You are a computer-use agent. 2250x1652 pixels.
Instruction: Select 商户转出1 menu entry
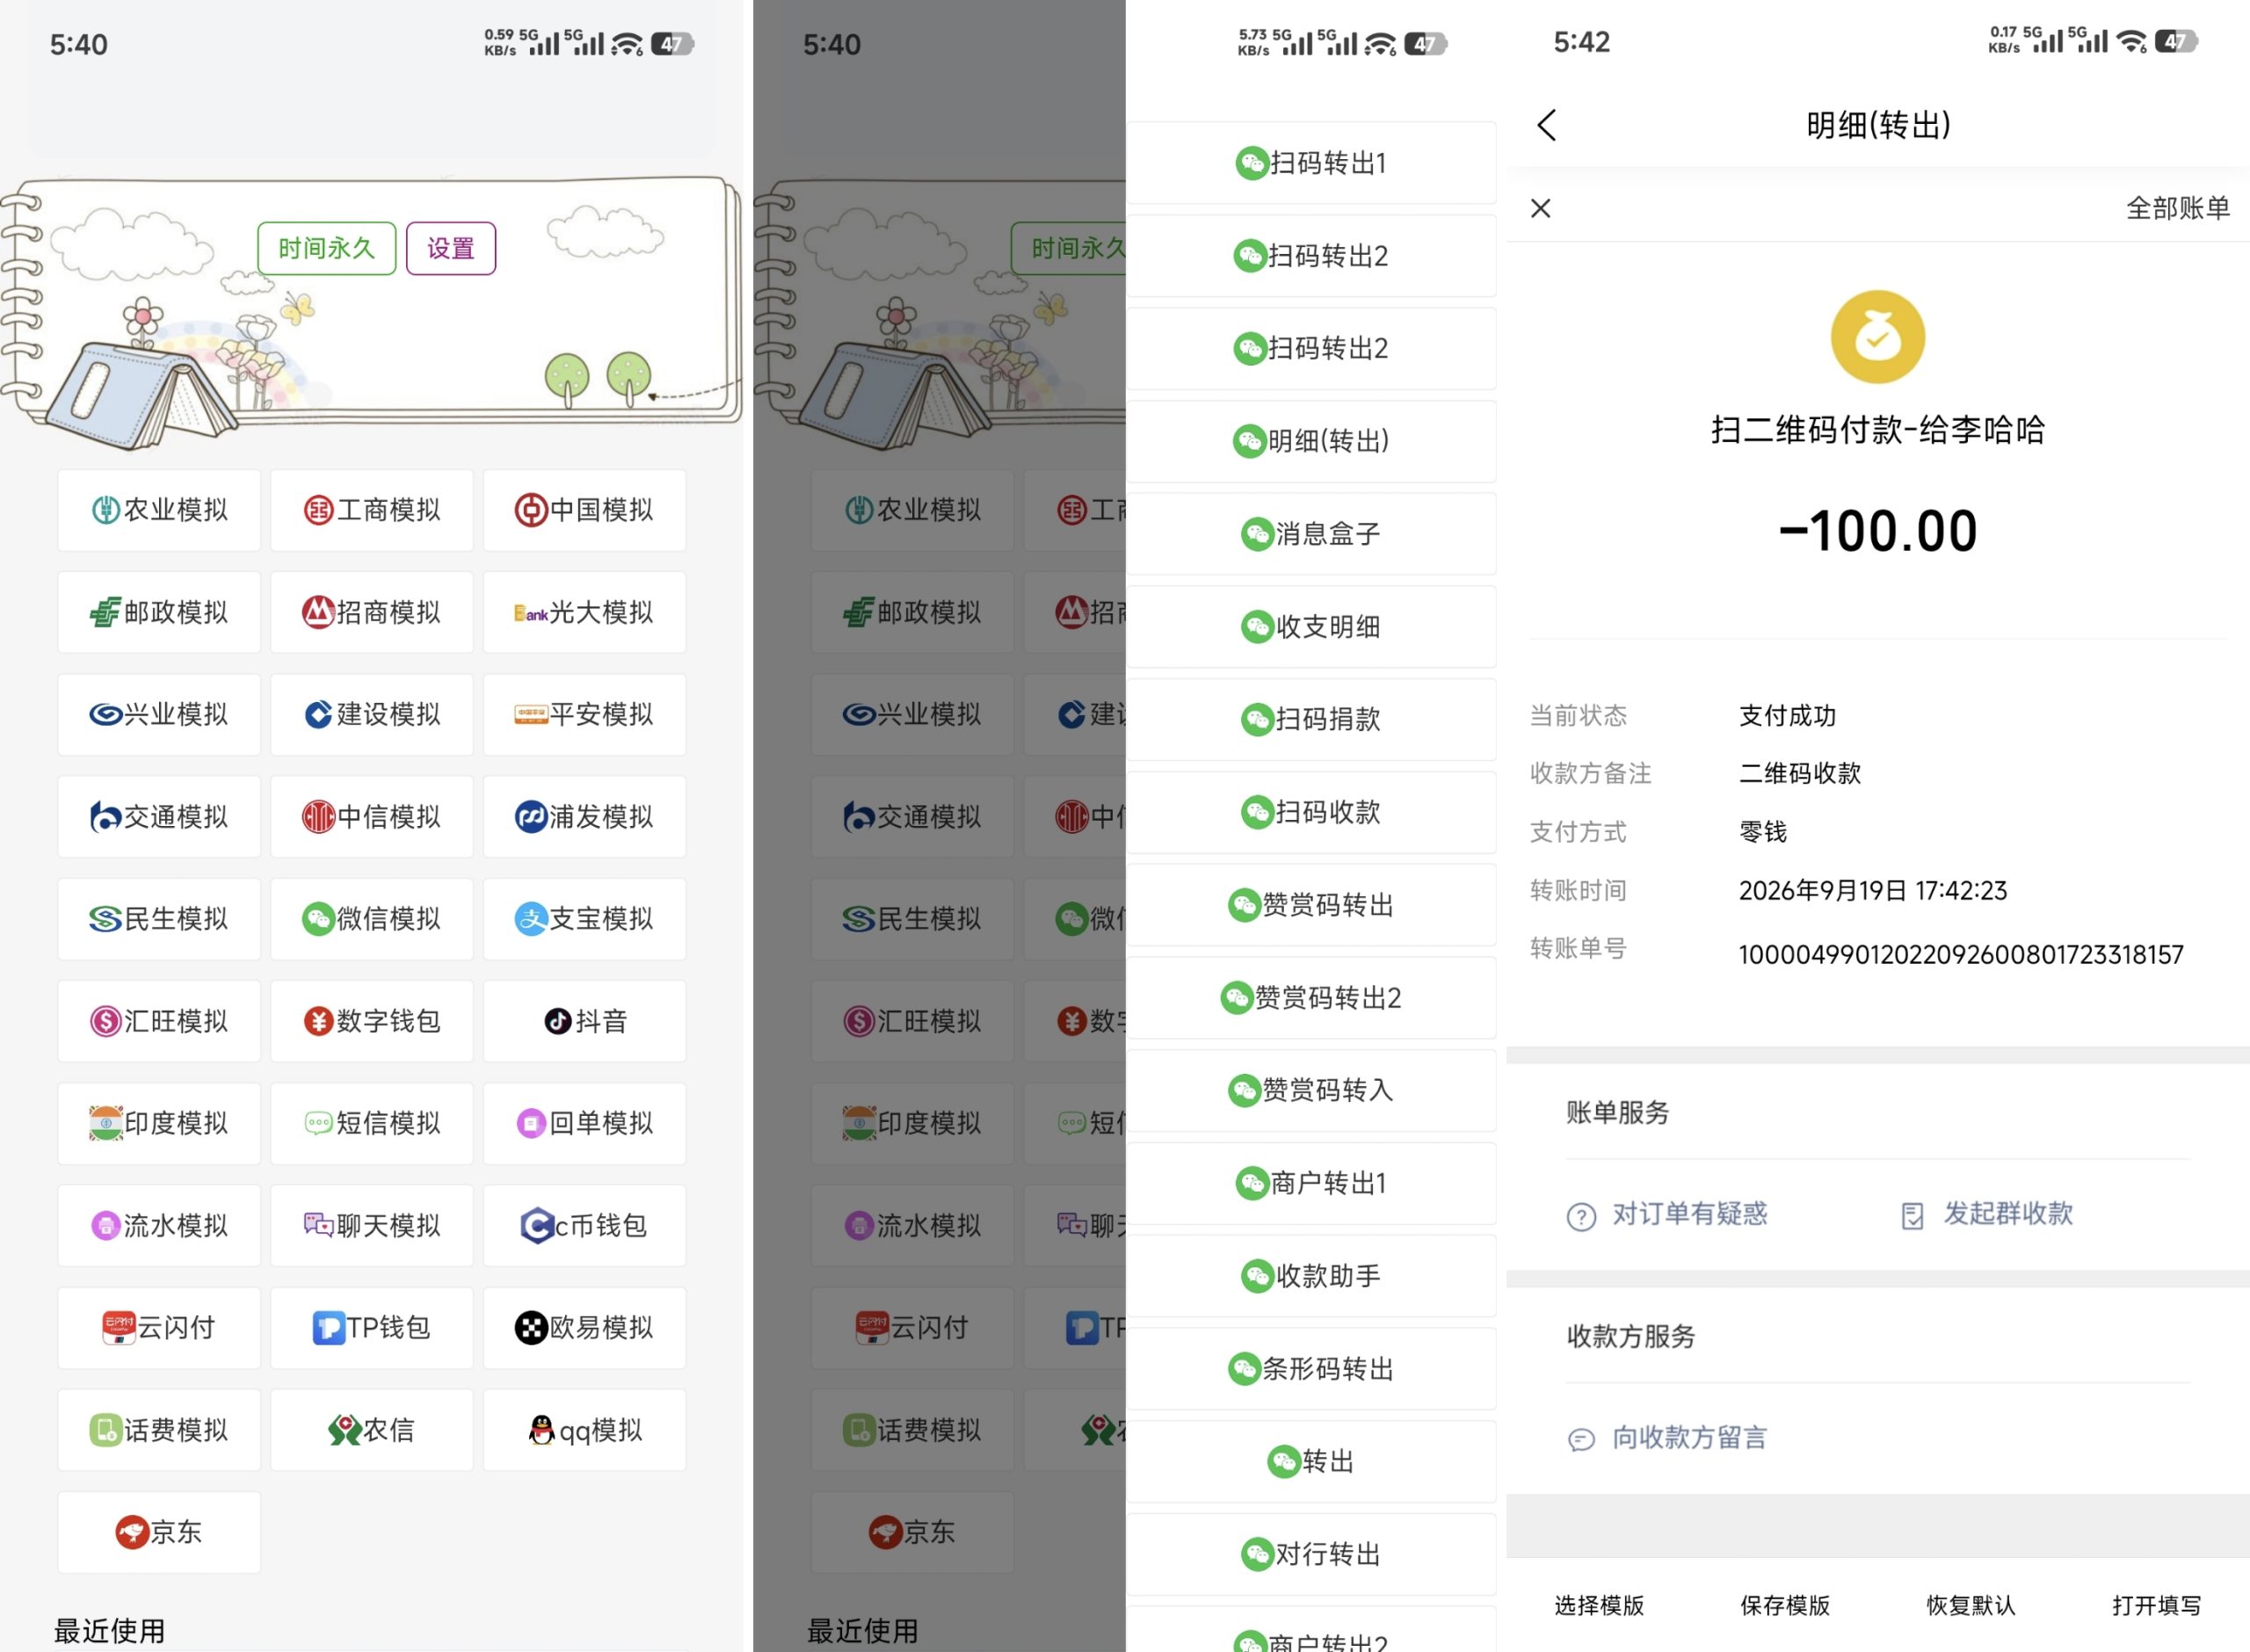point(1312,1183)
